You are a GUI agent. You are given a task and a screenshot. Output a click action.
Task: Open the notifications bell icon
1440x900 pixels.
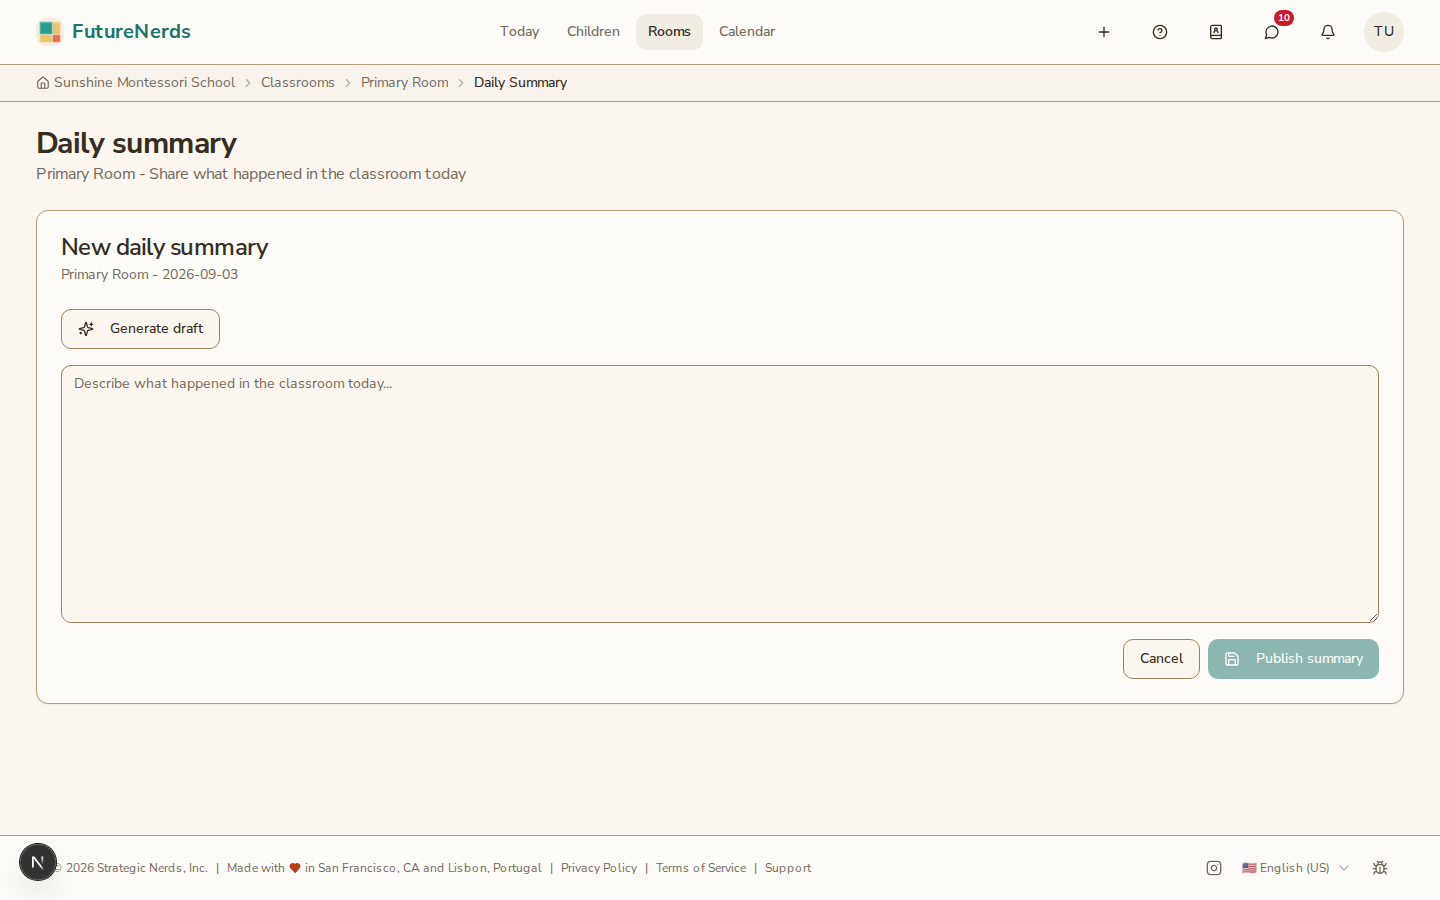point(1328,32)
